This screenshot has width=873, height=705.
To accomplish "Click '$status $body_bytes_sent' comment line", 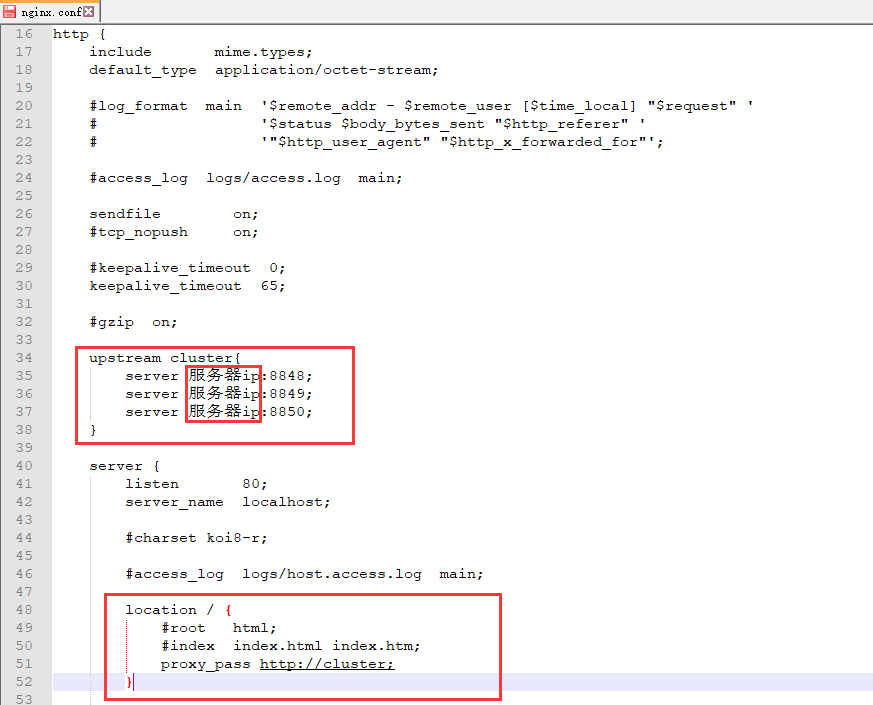I will click(367, 124).
